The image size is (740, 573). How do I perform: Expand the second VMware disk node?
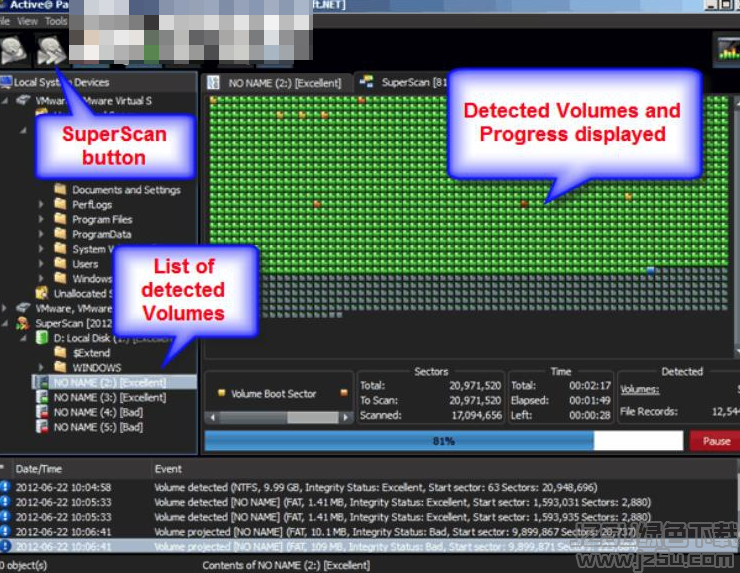point(4,308)
